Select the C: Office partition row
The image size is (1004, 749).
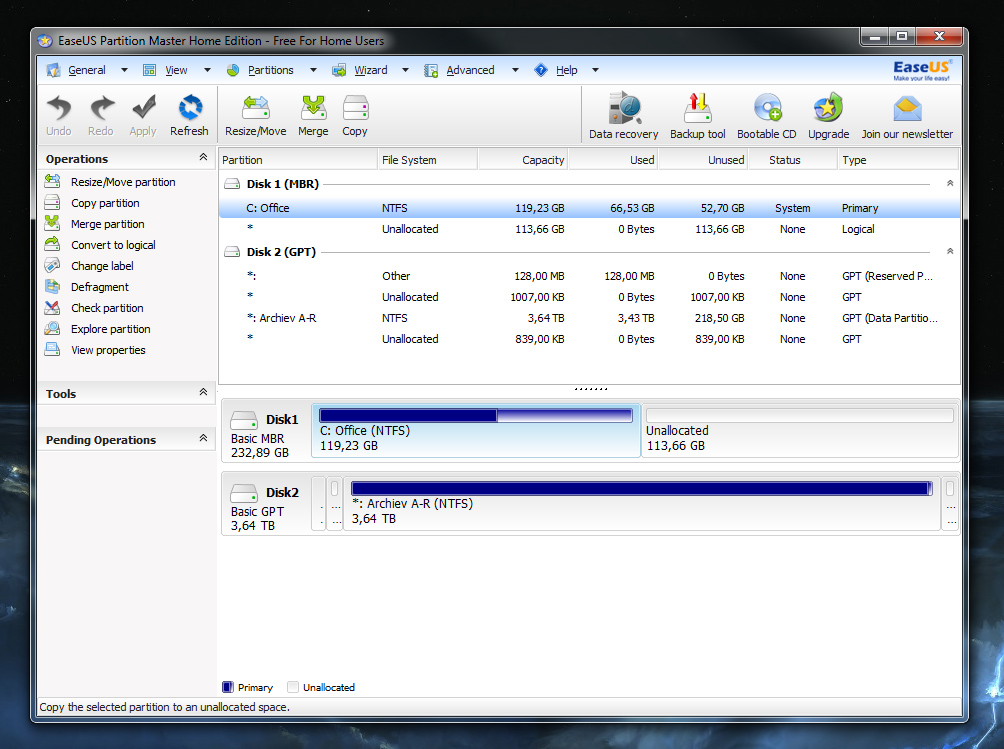tap(589, 208)
